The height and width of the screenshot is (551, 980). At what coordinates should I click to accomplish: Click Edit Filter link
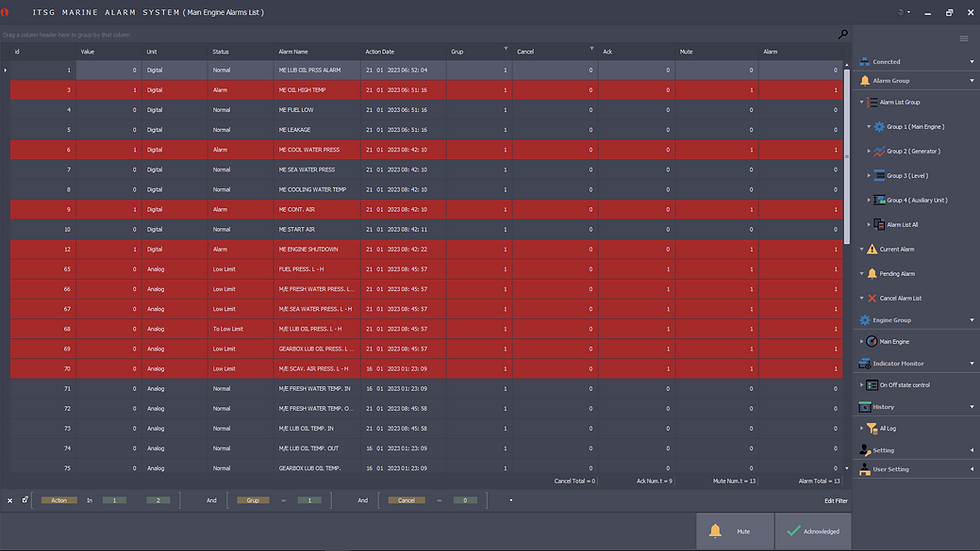836,500
